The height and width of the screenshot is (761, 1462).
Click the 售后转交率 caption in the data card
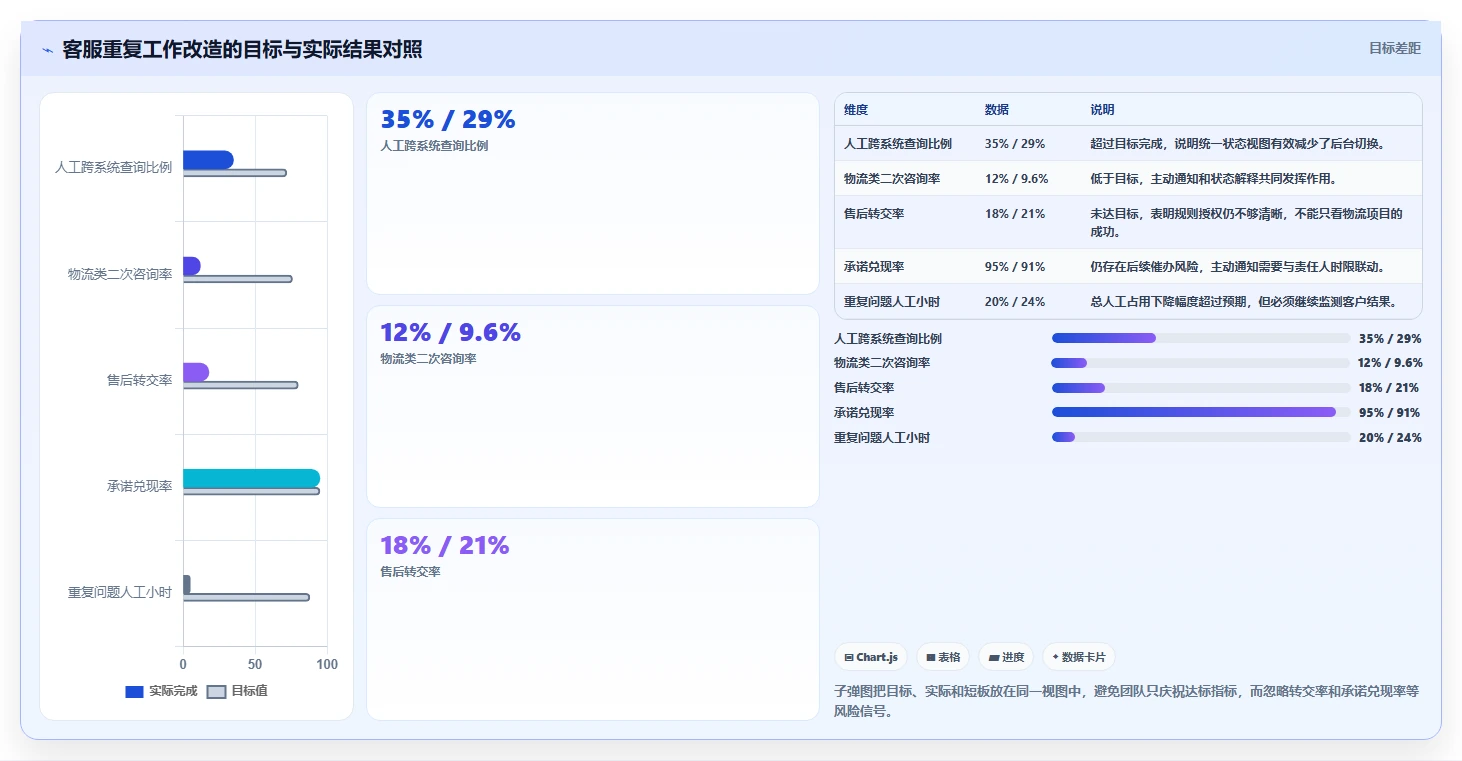click(410, 572)
